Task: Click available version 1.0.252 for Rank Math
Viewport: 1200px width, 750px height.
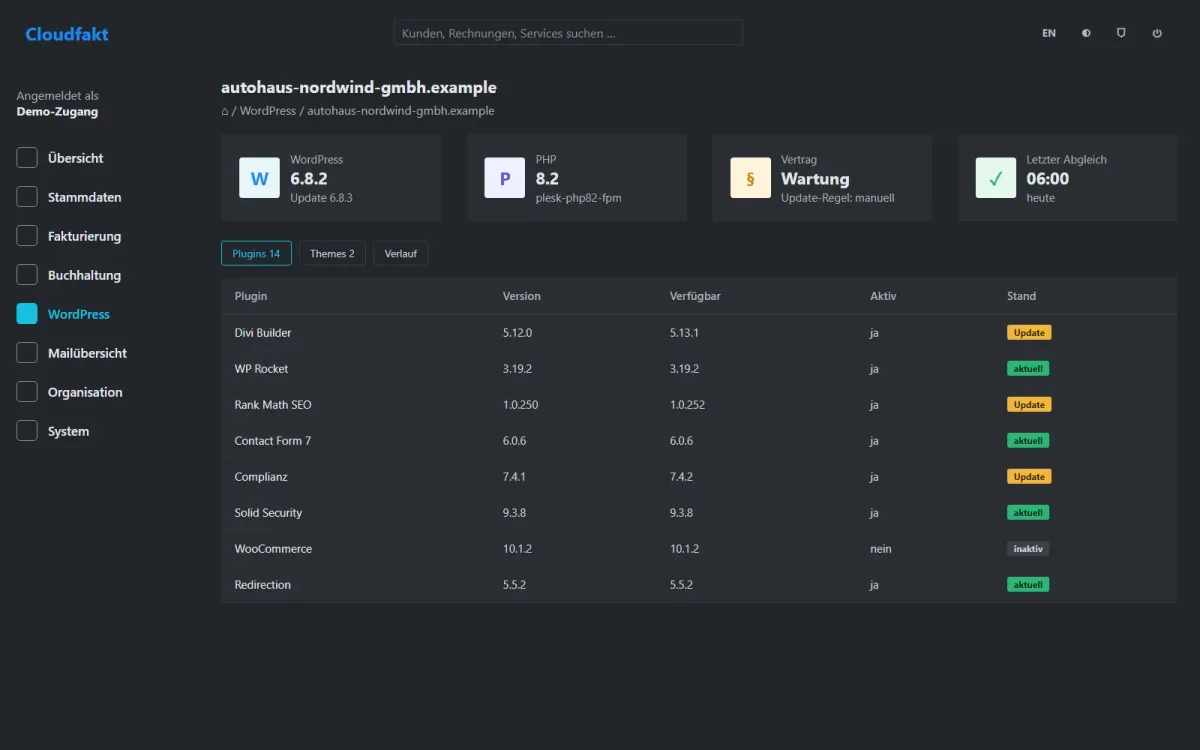Action: click(x=689, y=405)
